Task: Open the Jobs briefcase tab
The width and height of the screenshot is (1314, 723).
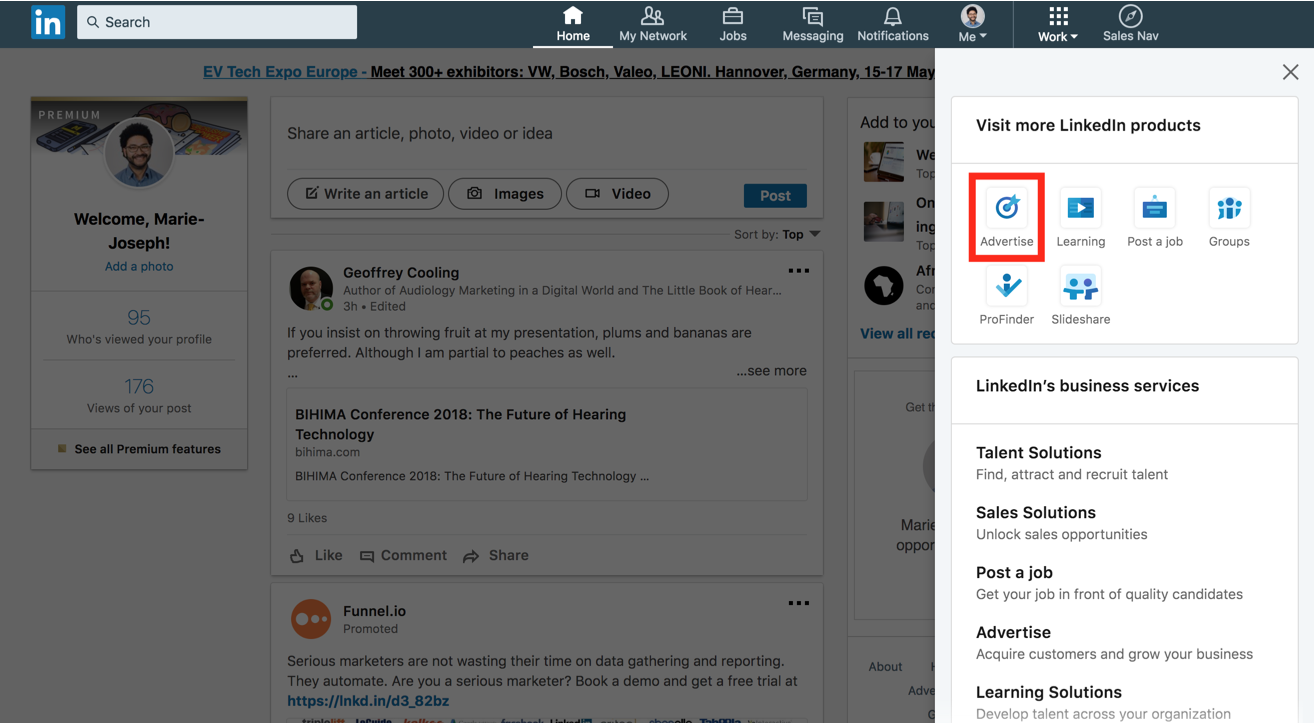Action: (x=733, y=25)
